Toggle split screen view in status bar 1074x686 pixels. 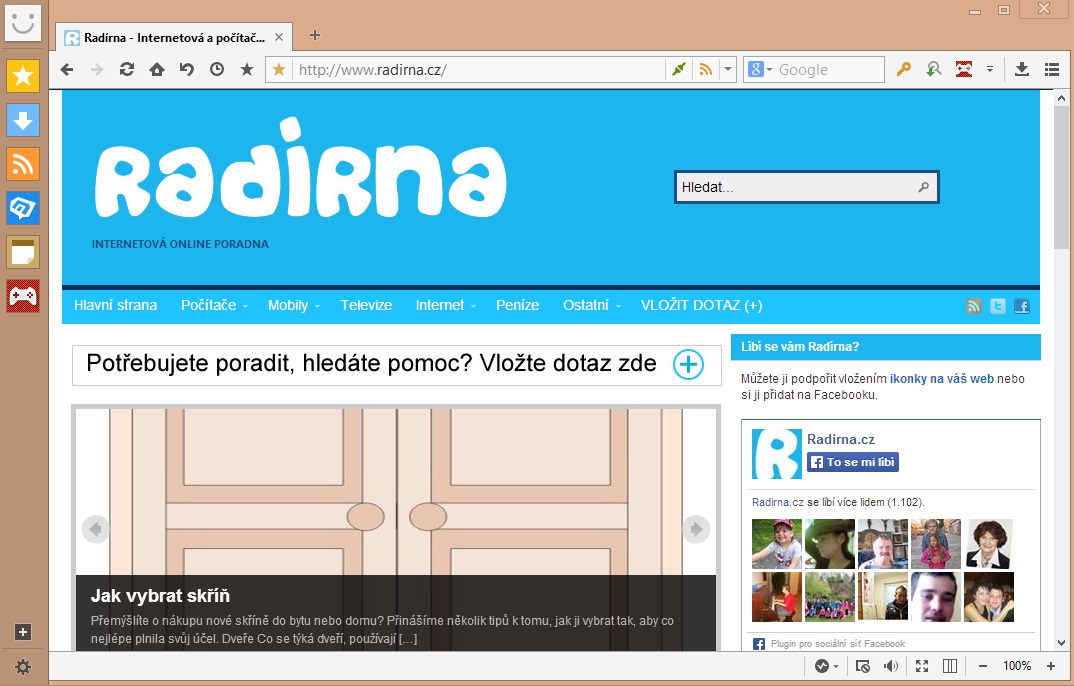pyautogui.click(x=950, y=666)
